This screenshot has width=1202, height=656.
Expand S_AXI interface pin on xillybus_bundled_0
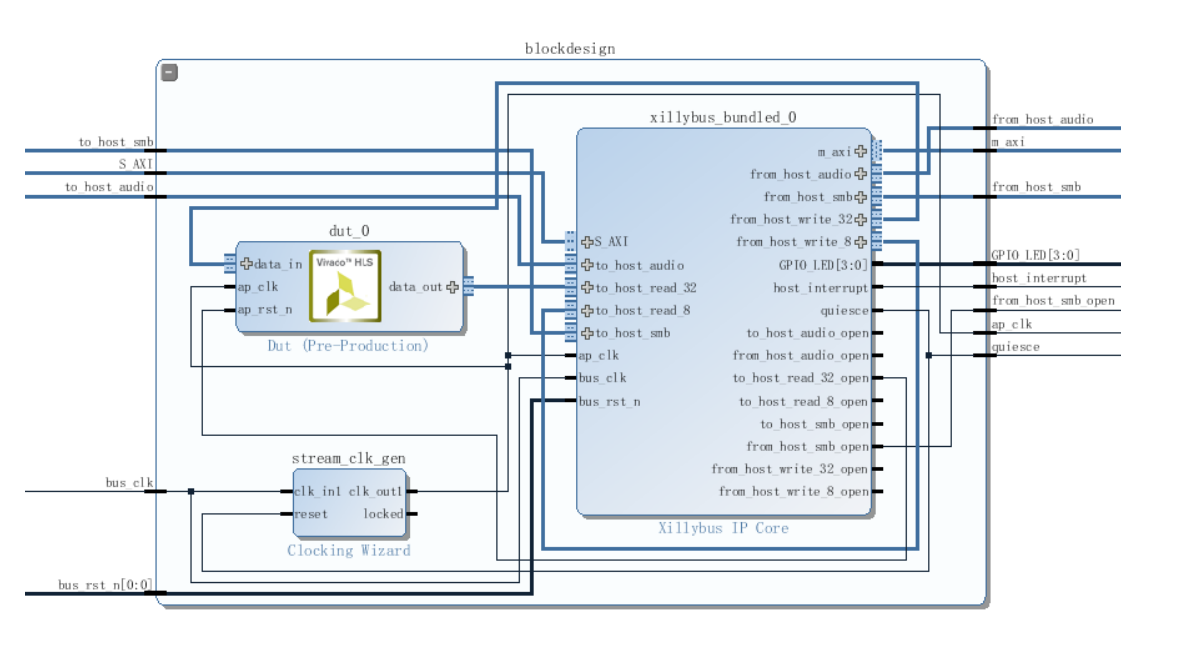tap(587, 241)
